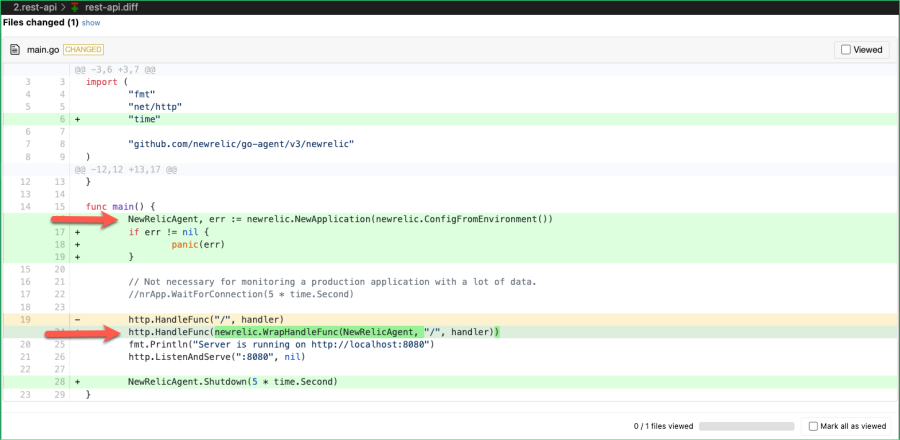Expand the hunk header @@ -3,6 +3,7 @@

coord(122,69)
